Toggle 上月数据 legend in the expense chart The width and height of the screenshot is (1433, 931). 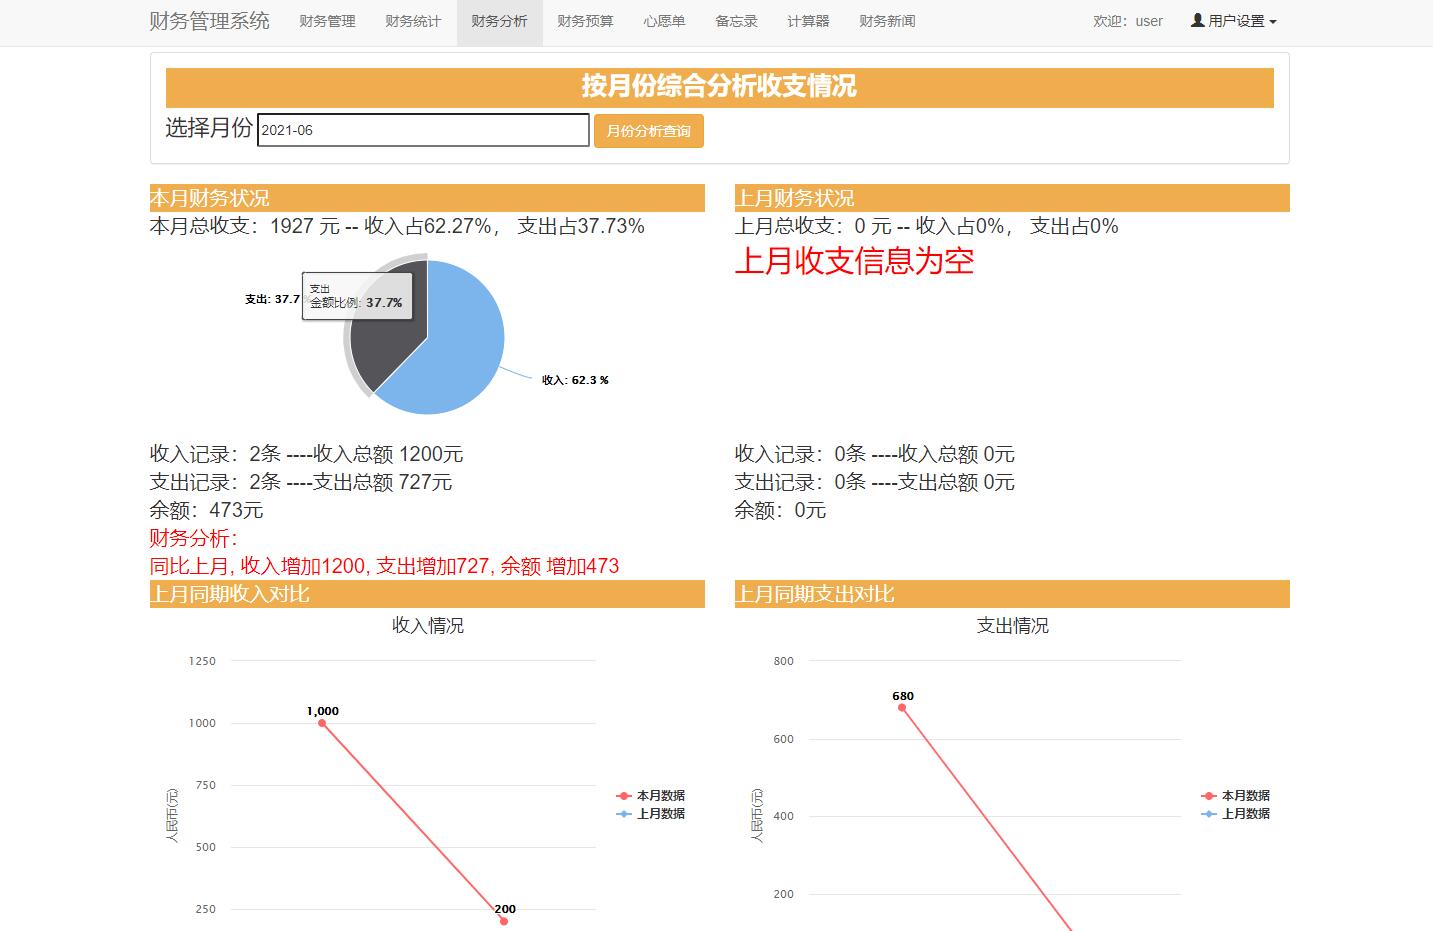tap(1246, 813)
